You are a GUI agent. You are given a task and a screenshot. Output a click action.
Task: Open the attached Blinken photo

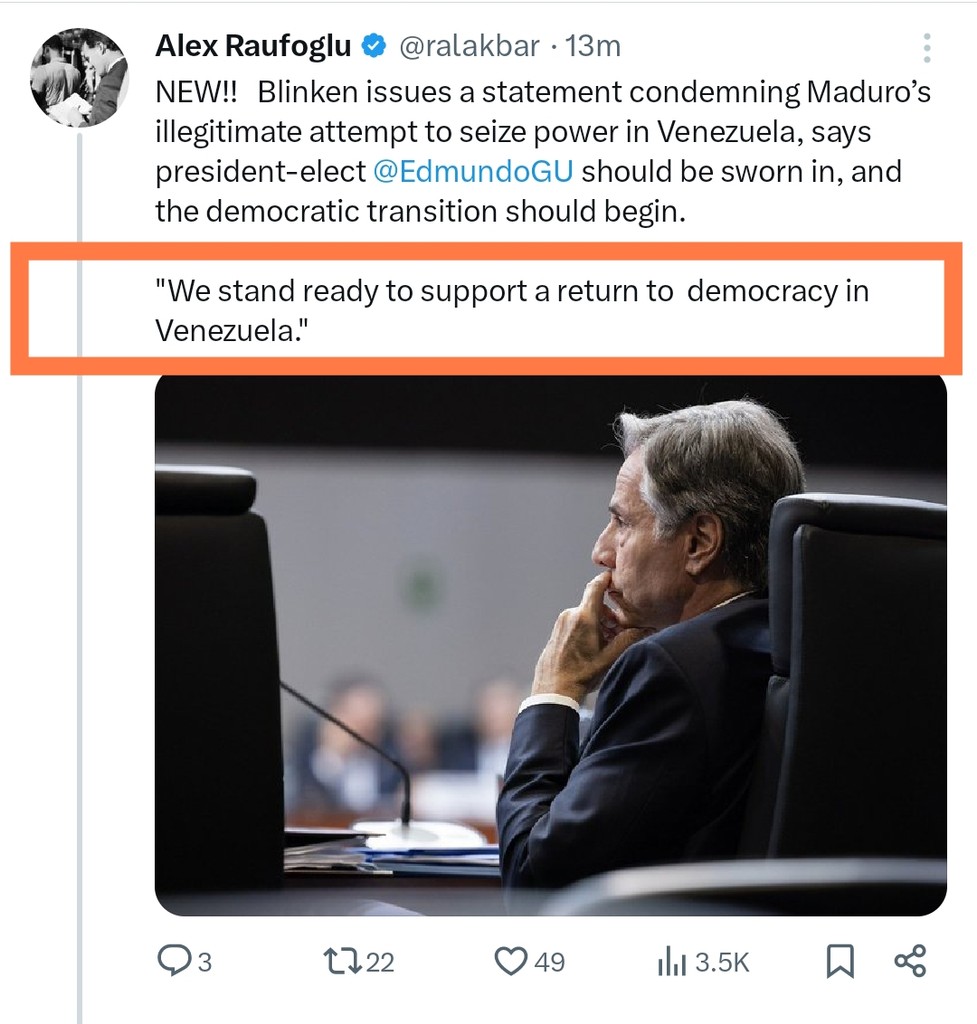[x=550, y=645]
